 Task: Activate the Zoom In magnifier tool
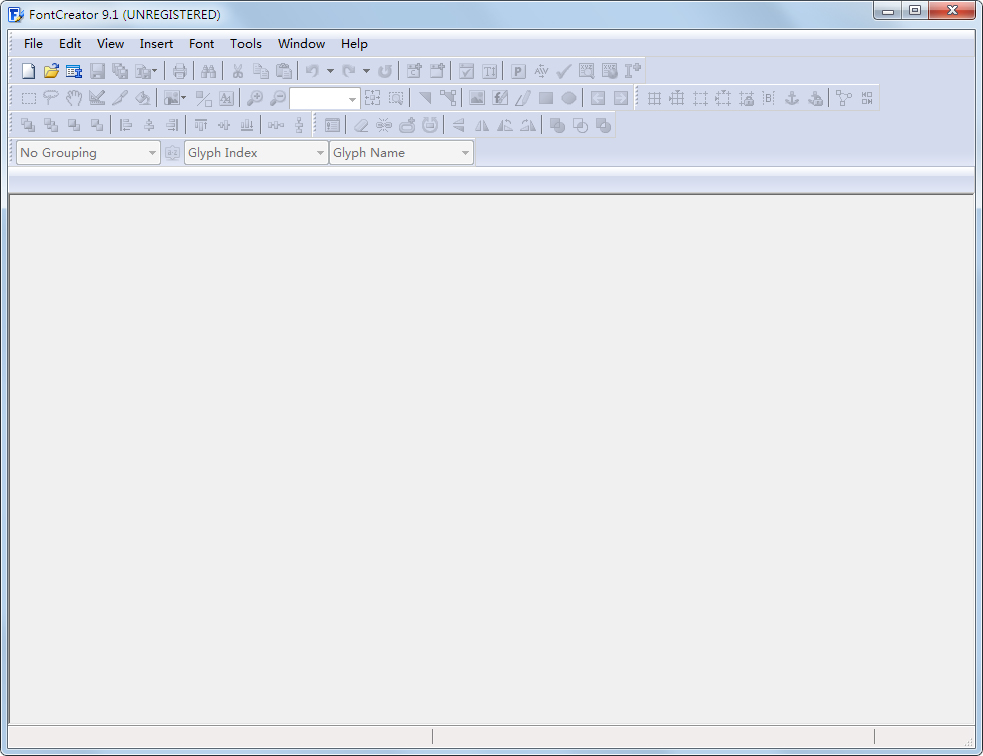[253, 97]
